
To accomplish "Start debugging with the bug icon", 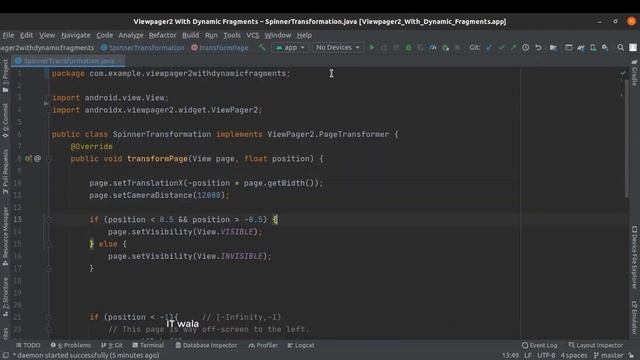I will [x=408, y=48].
